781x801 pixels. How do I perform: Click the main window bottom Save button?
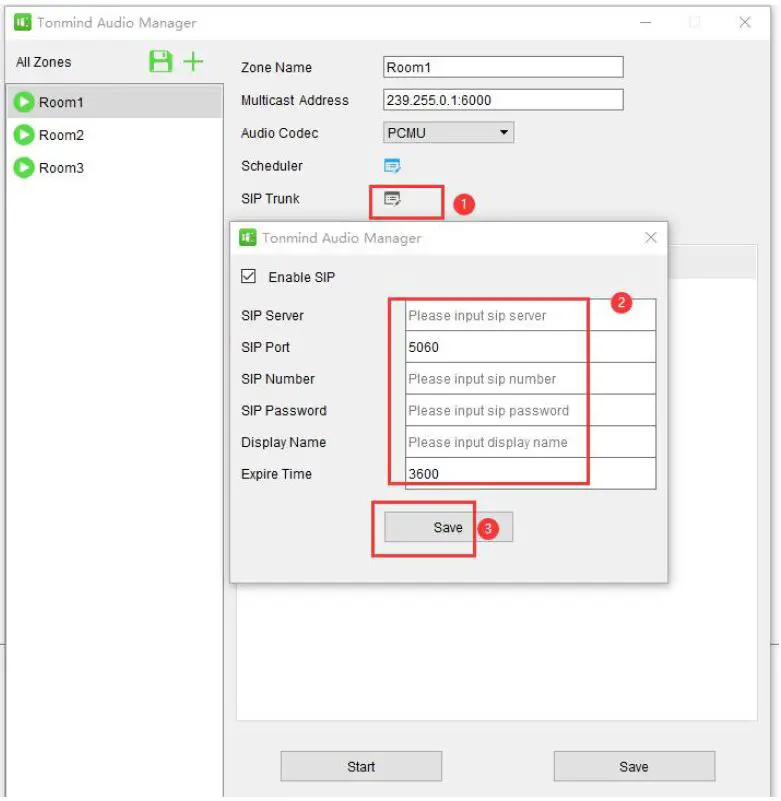click(x=634, y=766)
